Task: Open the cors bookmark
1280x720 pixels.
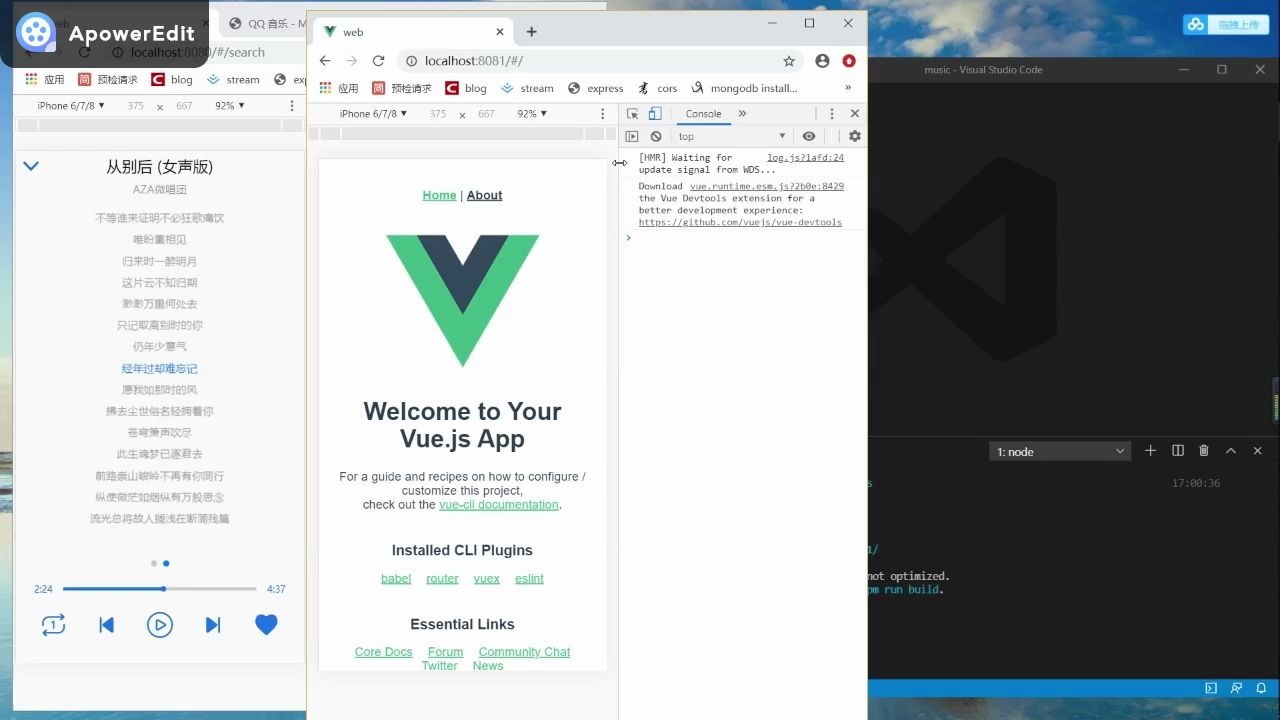Action: click(657, 88)
